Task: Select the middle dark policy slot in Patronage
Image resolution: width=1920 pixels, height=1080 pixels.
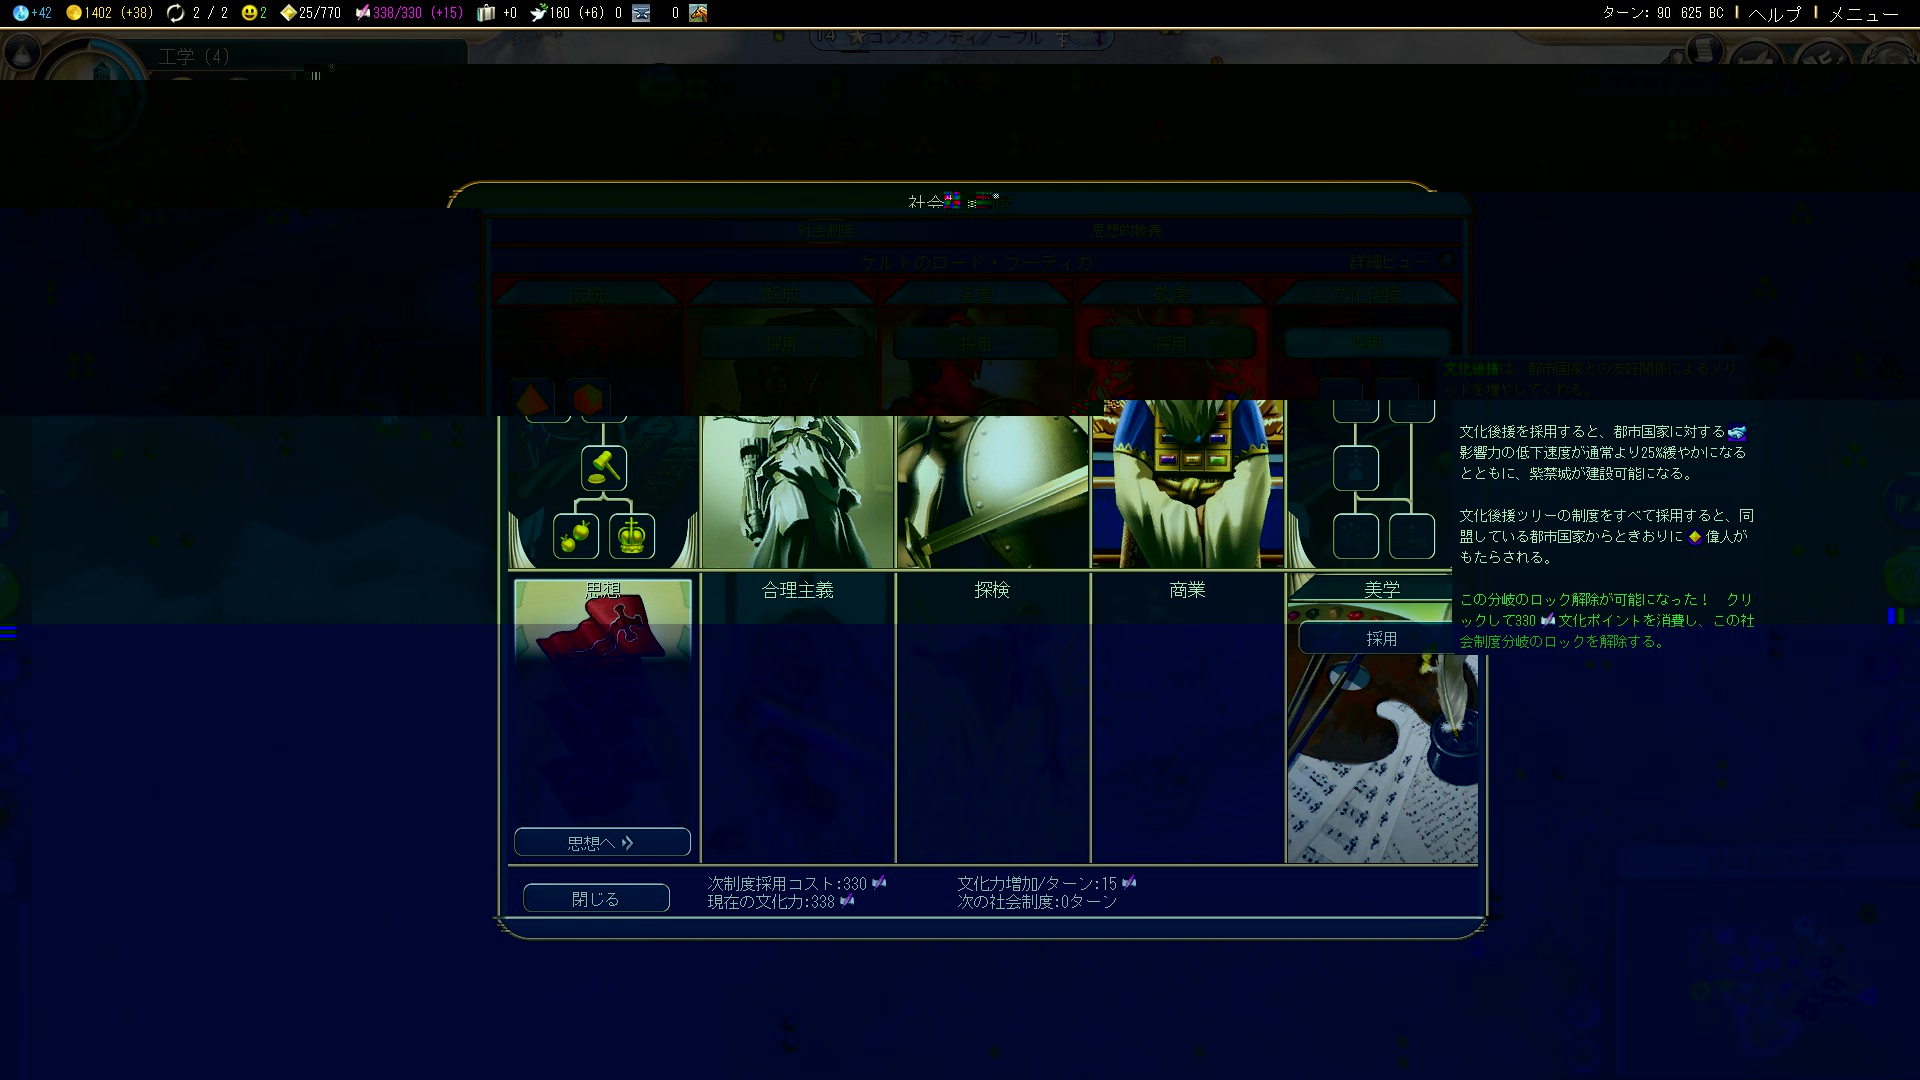Action: 1356,468
